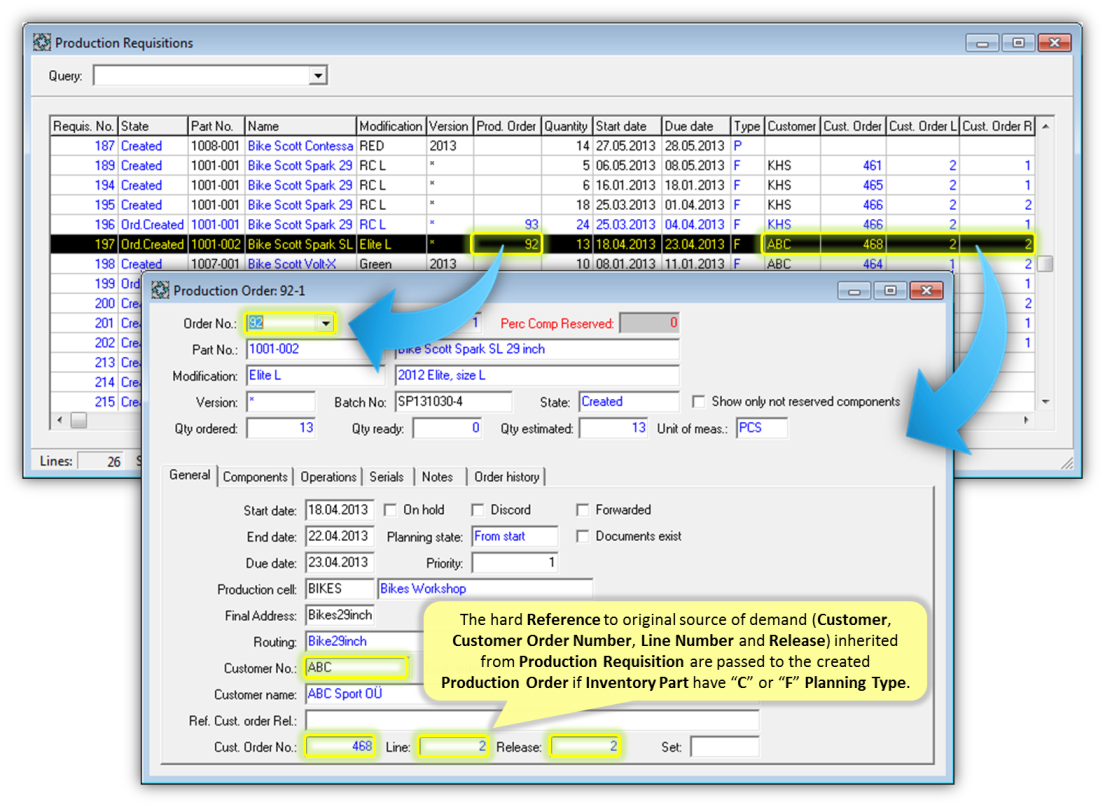Open the Order history tab

coord(507,477)
